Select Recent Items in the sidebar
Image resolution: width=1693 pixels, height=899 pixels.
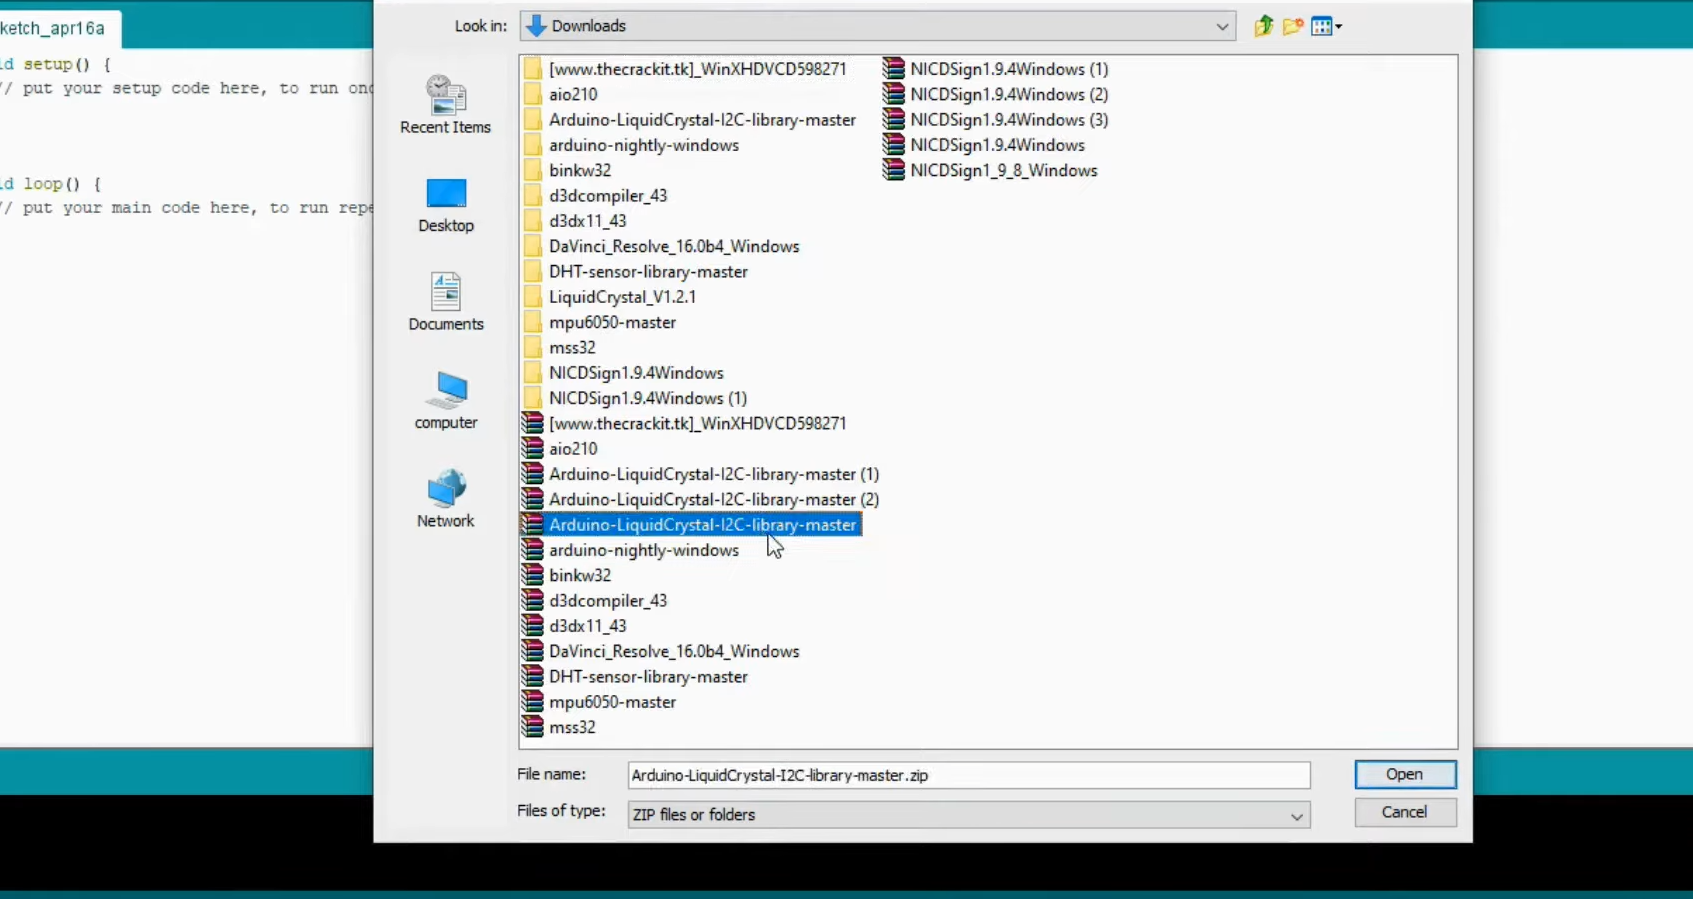point(445,105)
